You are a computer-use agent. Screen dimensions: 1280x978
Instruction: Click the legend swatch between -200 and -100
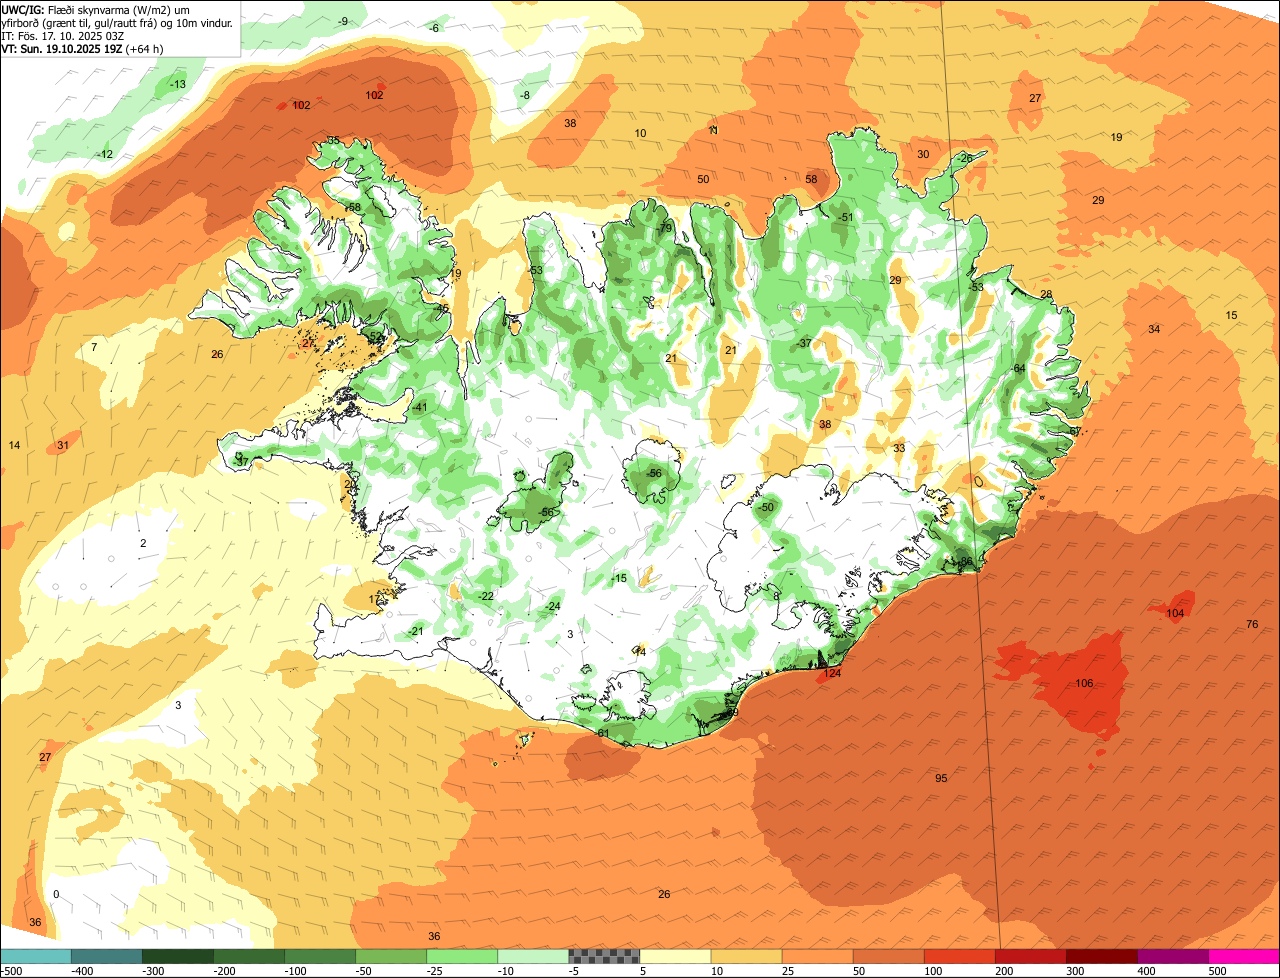click(249, 956)
